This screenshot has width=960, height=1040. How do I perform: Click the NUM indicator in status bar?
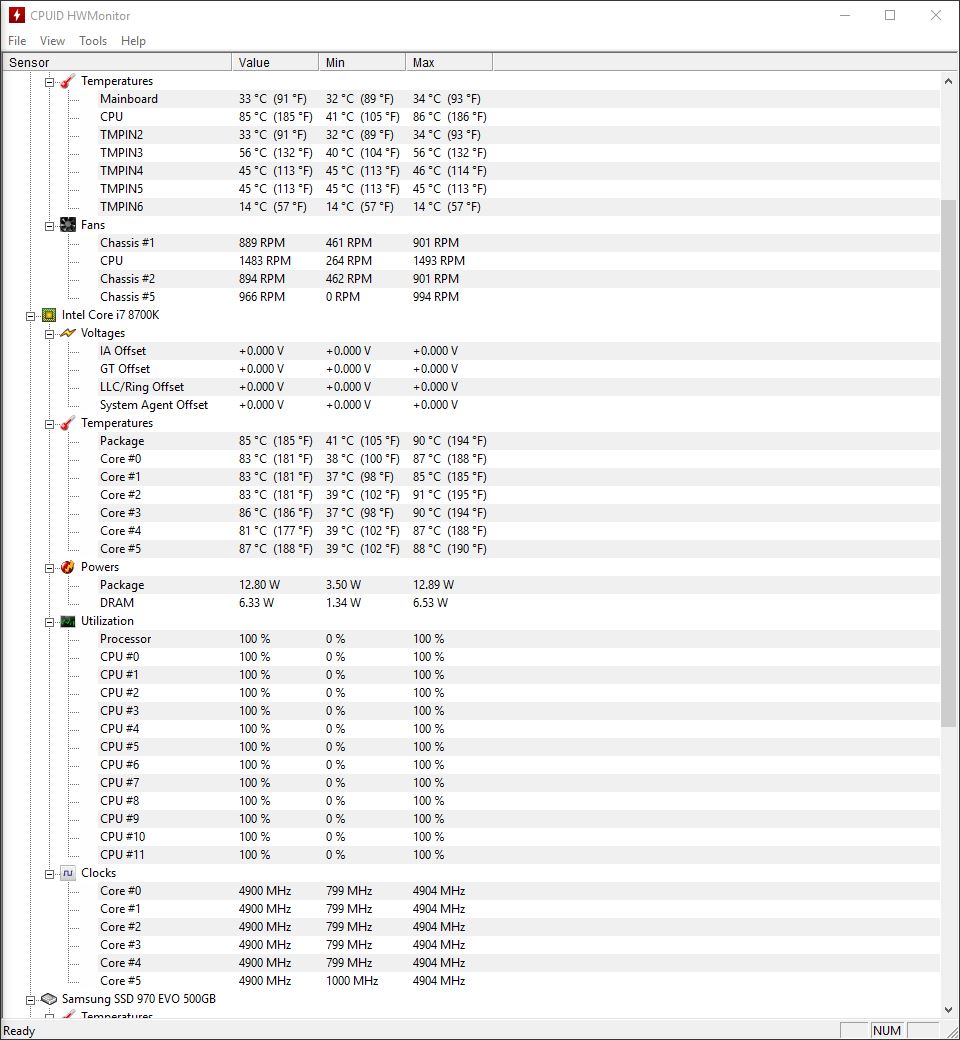tap(887, 1031)
